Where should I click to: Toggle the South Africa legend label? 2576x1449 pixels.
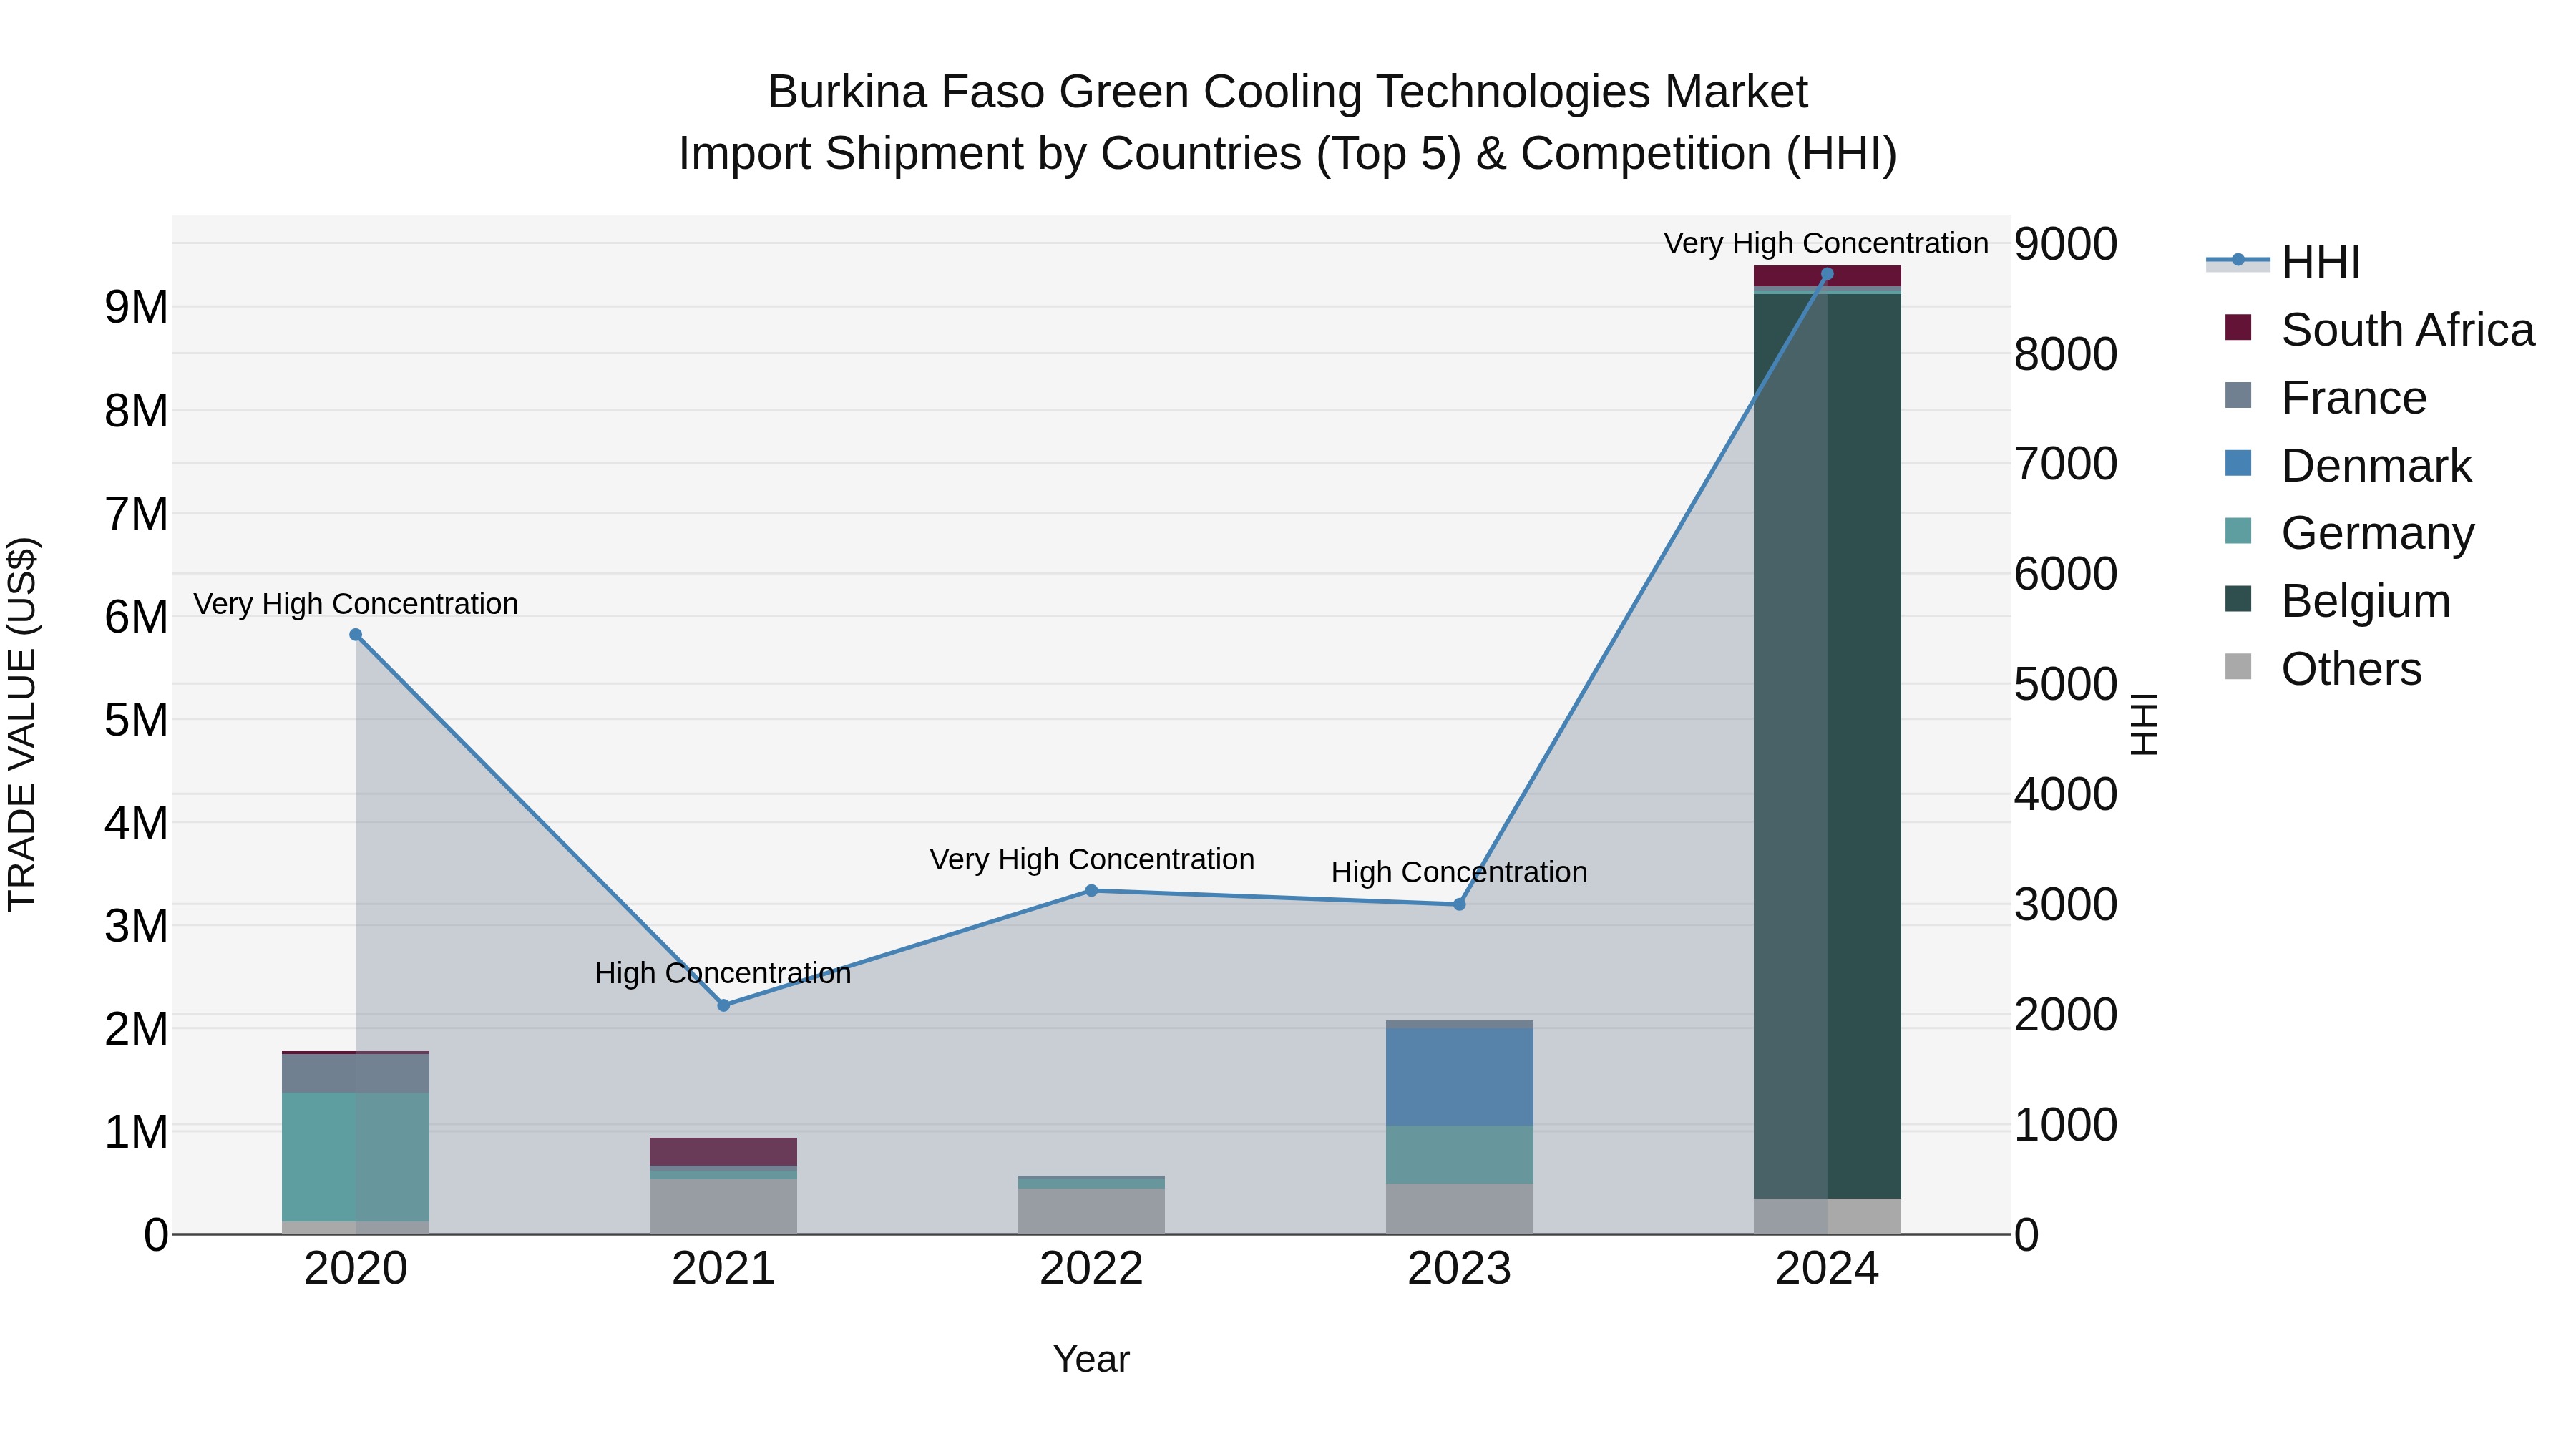tap(2408, 330)
